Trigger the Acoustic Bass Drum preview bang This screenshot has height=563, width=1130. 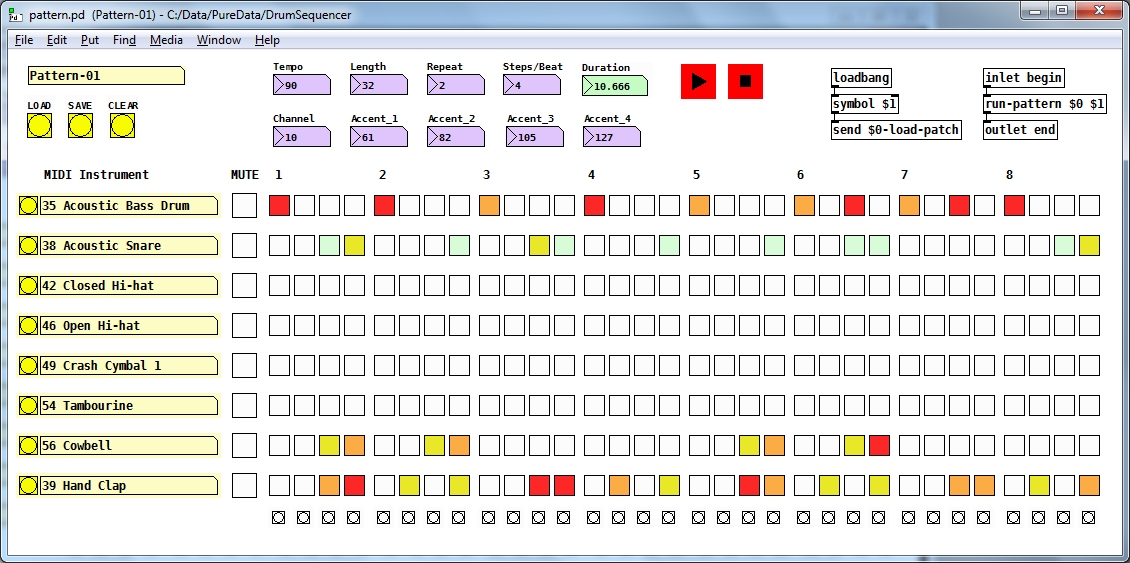point(28,205)
